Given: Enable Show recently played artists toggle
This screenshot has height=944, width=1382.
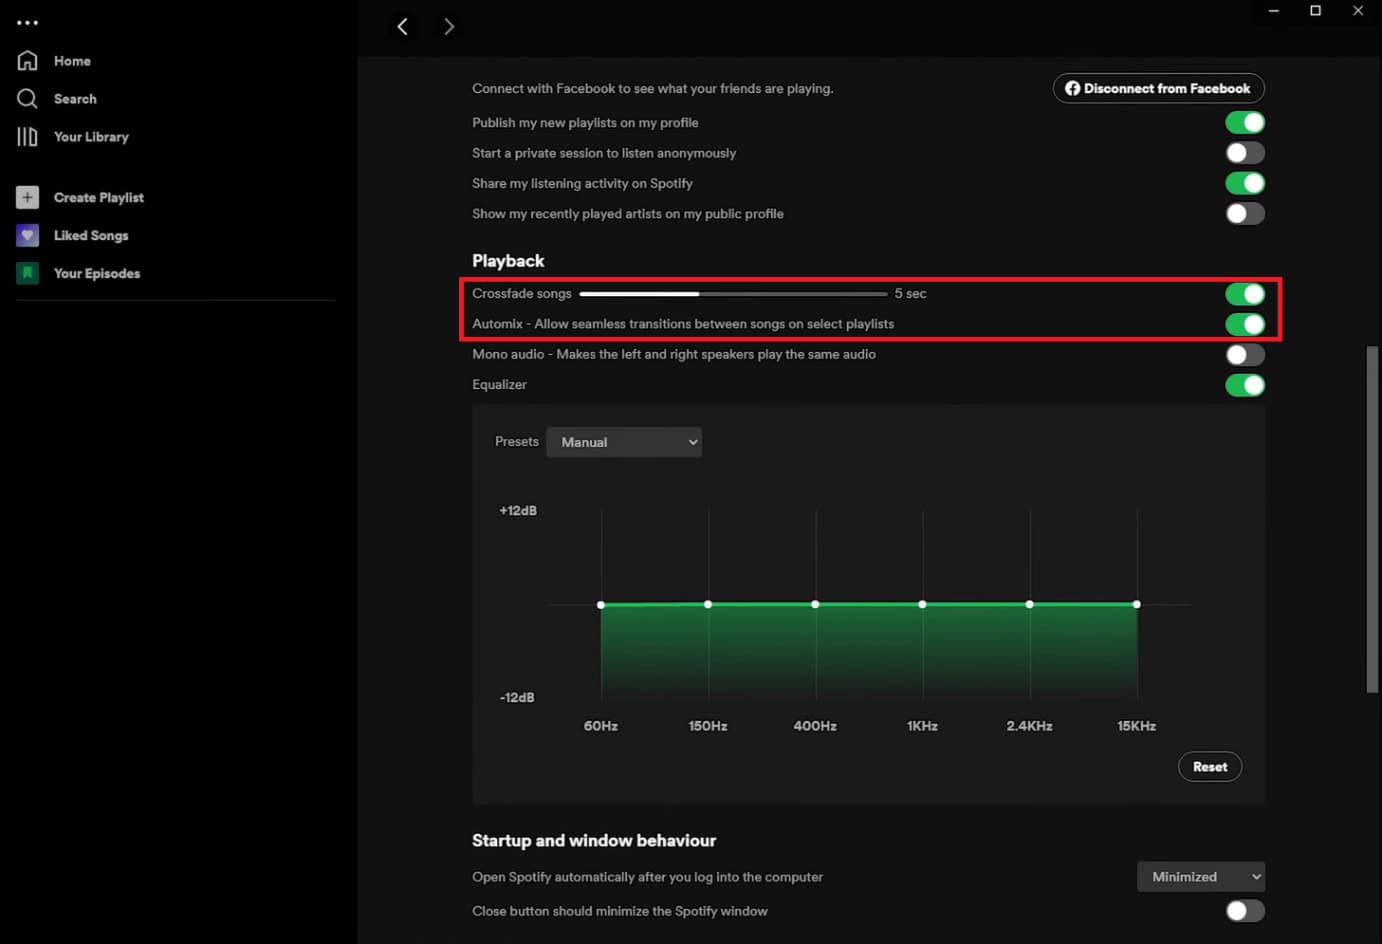Looking at the screenshot, I should tap(1245, 213).
